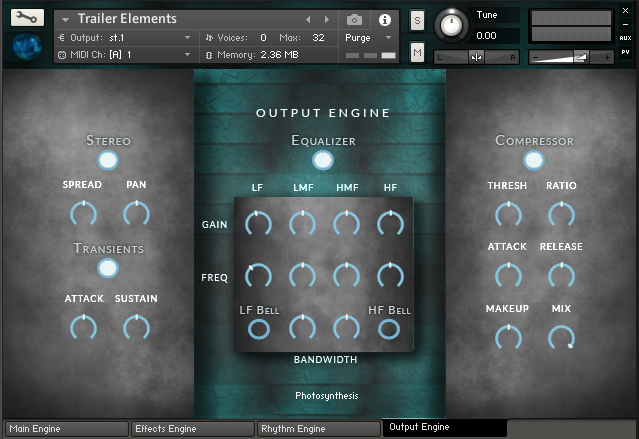The image size is (639, 439).
Task: Click the volume slider in the header
Action: [571, 57]
